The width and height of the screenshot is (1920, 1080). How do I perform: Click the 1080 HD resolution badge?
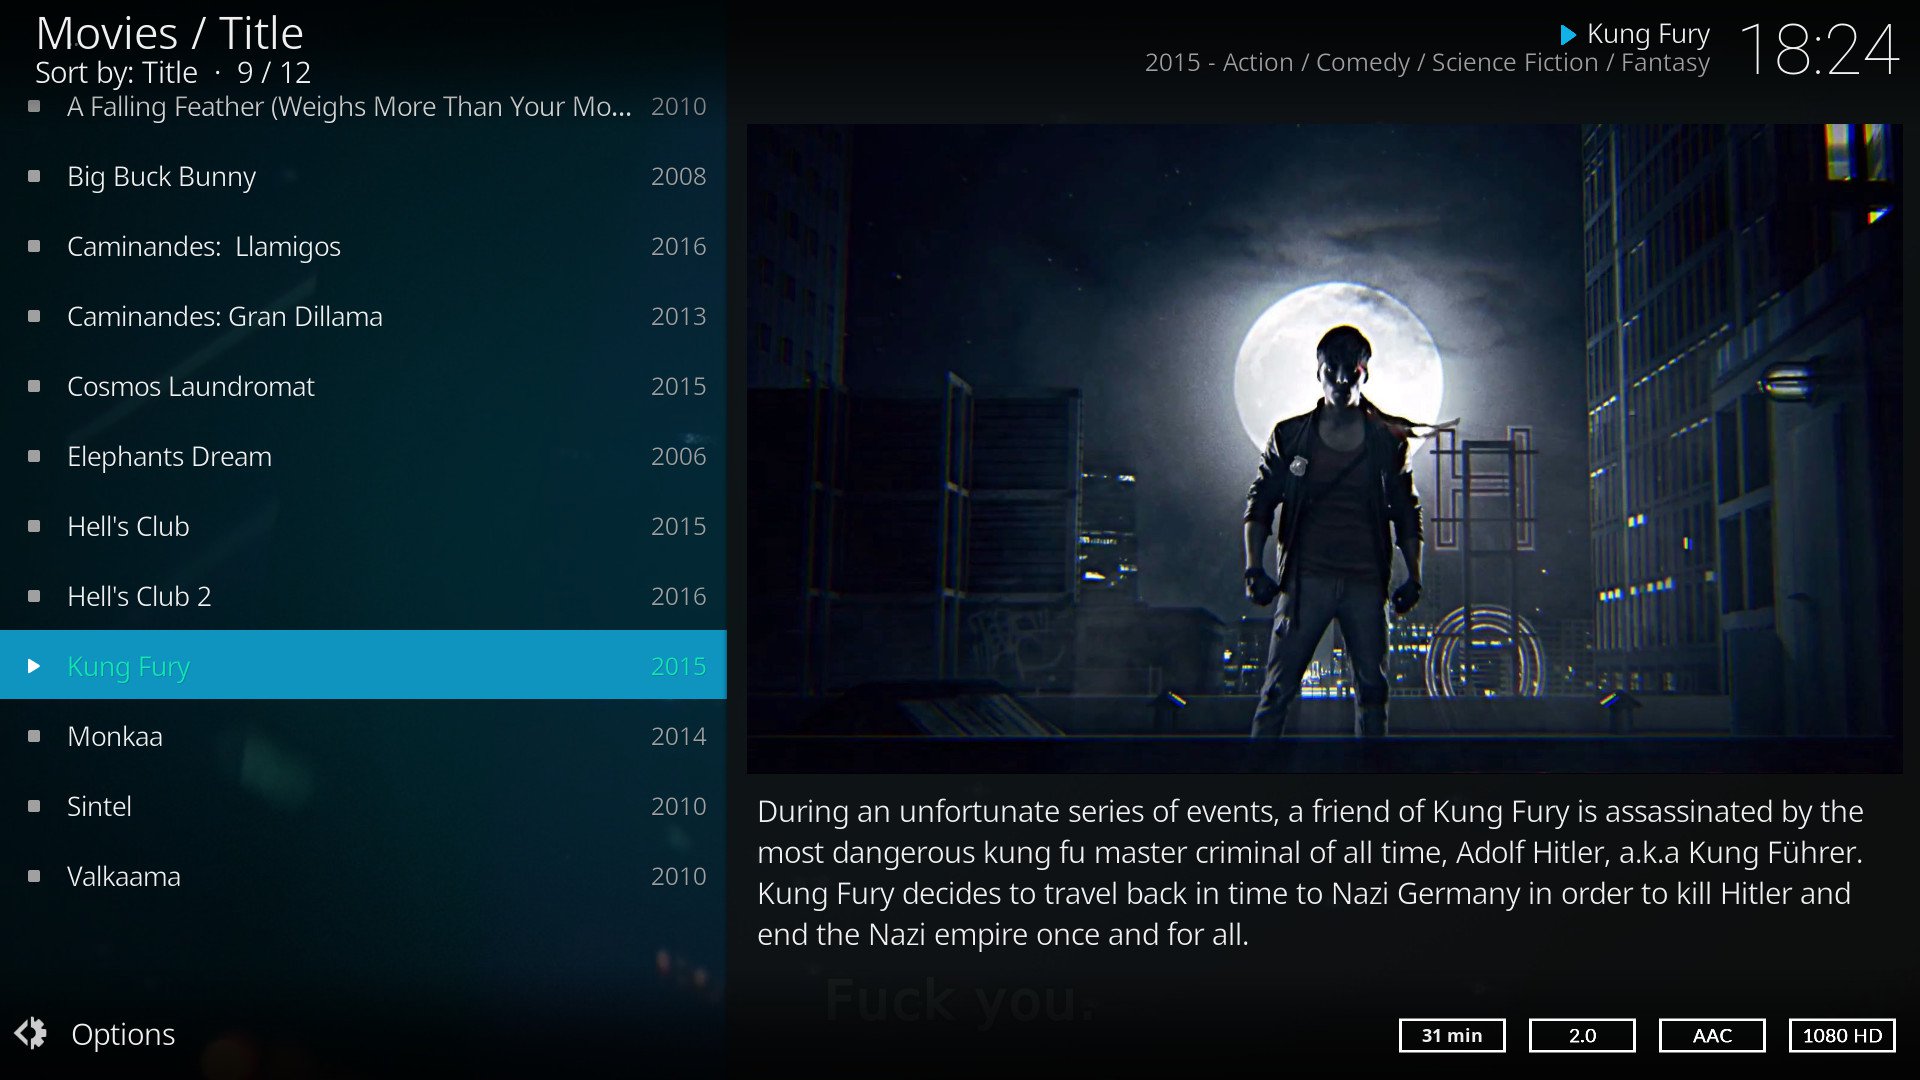tap(1842, 1036)
